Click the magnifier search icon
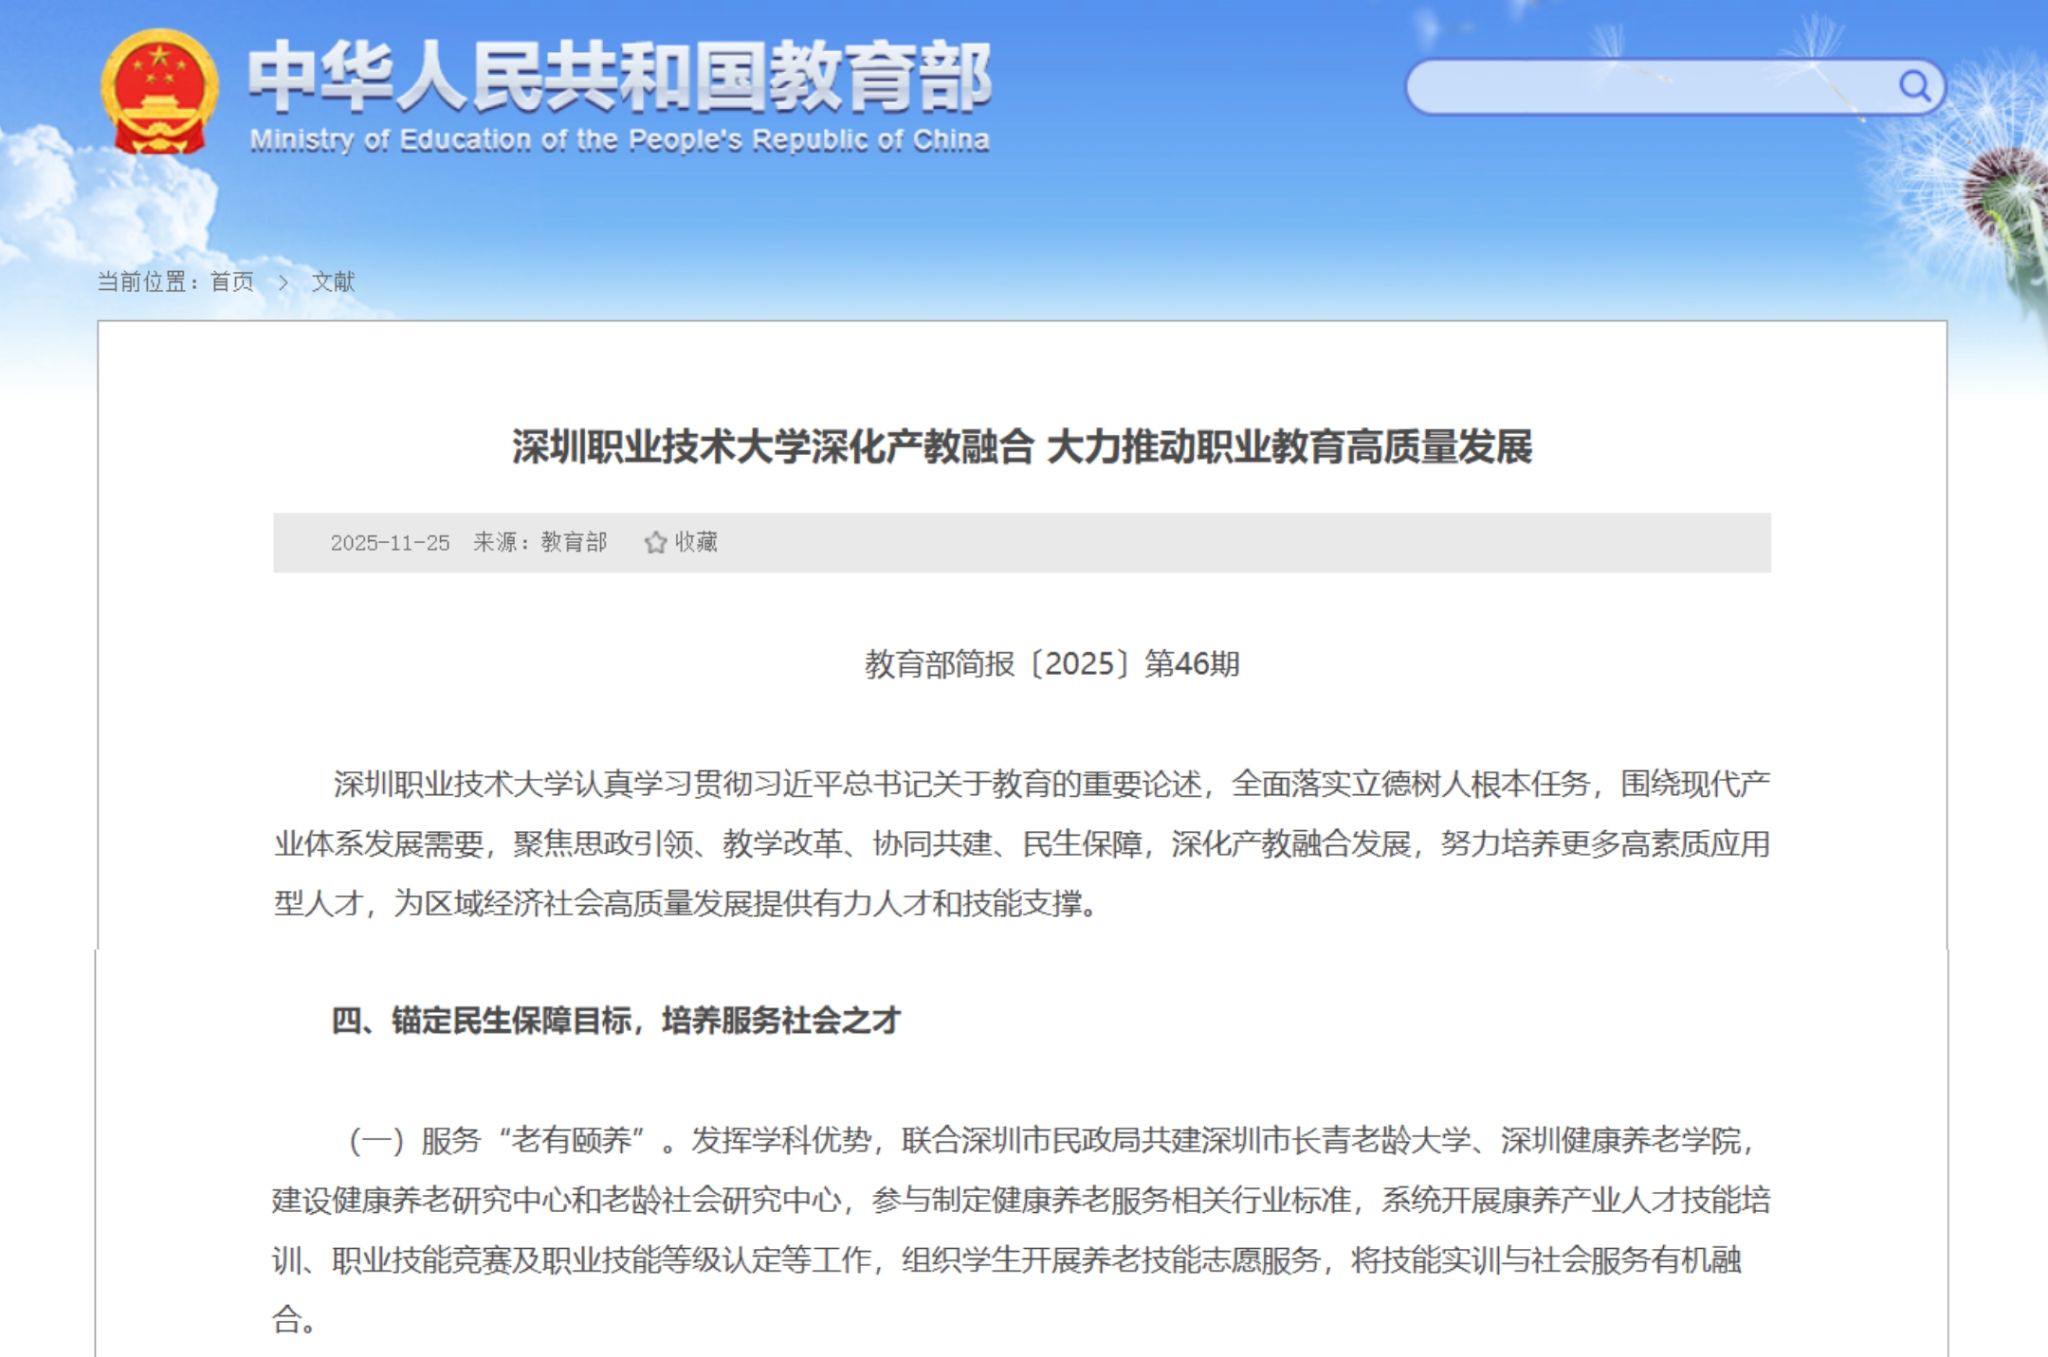2048x1357 pixels. pos(1914,87)
